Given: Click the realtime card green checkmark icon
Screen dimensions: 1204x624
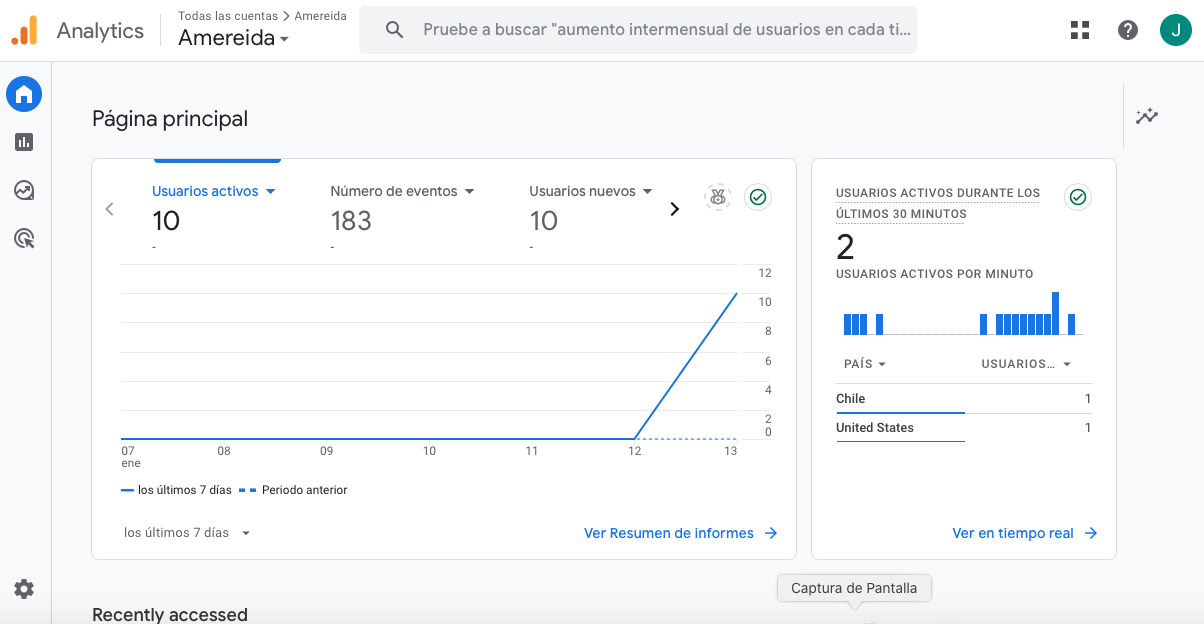Looking at the screenshot, I should tap(1077, 197).
